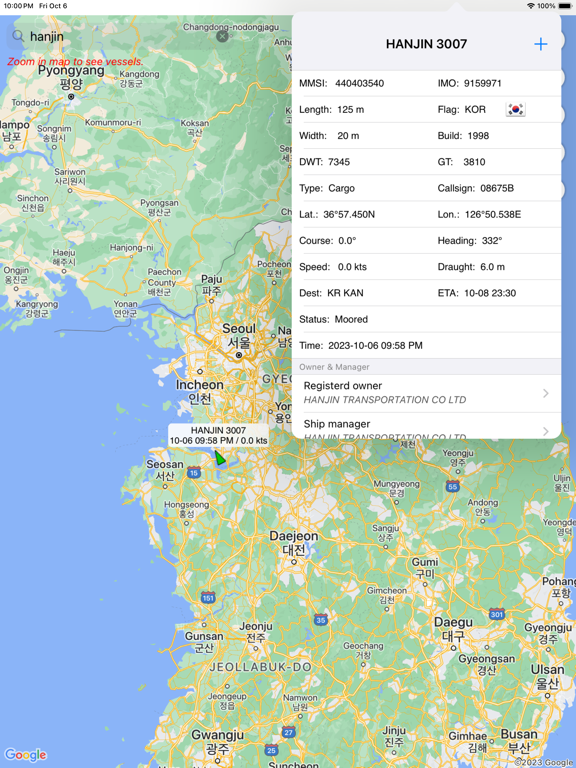Click the Width 20 m field
This screenshot has width=576, height=768.
click(329, 136)
